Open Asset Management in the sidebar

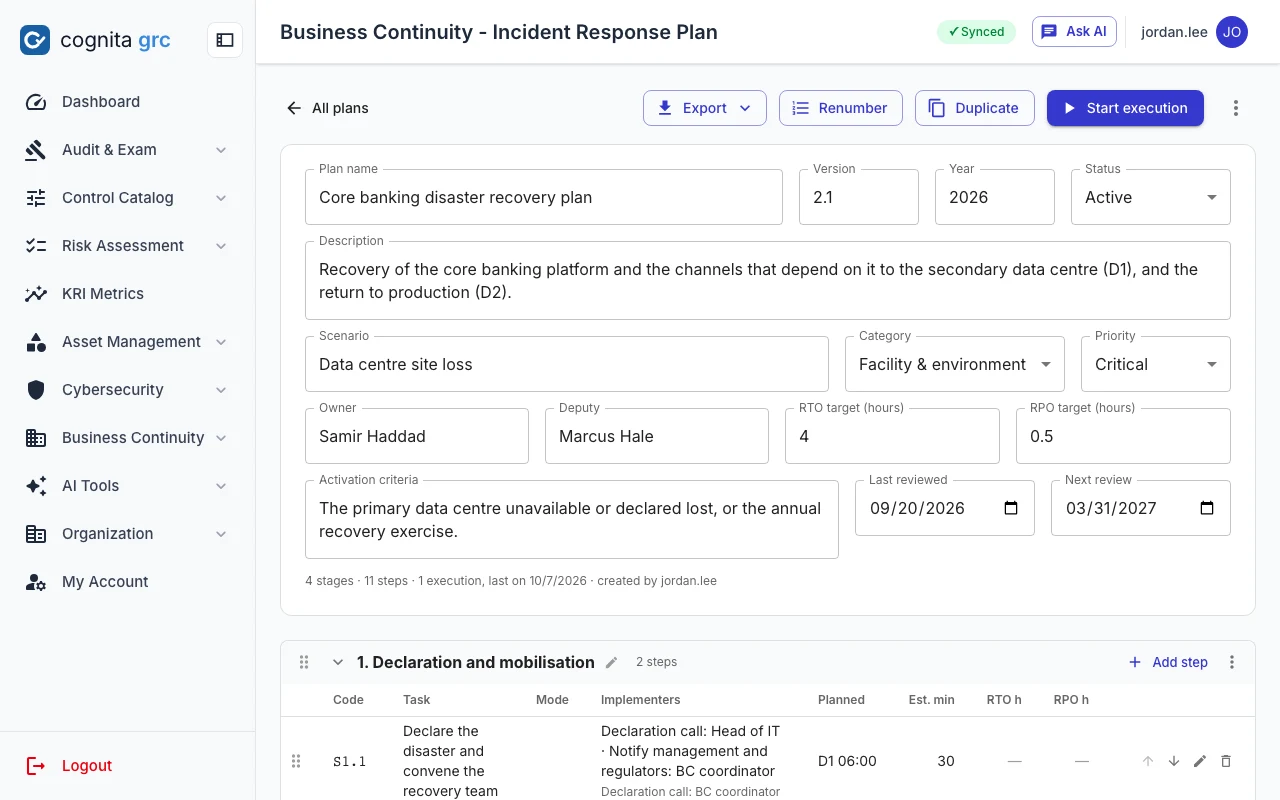click(x=128, y=342)
